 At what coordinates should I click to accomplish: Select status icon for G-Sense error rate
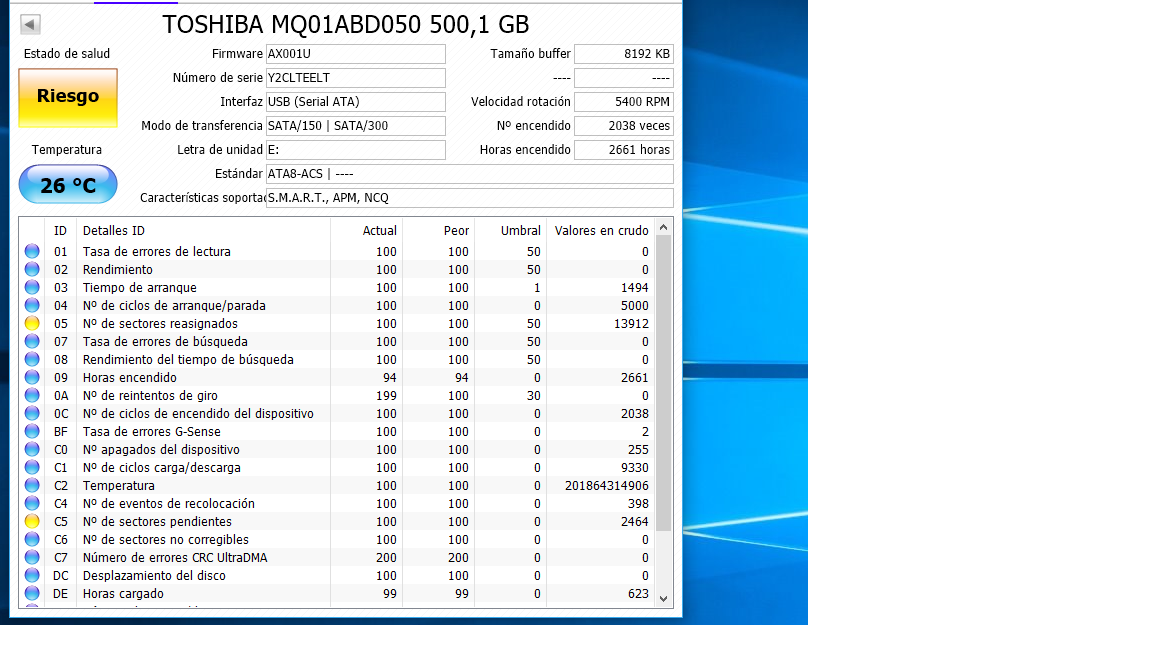[x=32, y=431]
